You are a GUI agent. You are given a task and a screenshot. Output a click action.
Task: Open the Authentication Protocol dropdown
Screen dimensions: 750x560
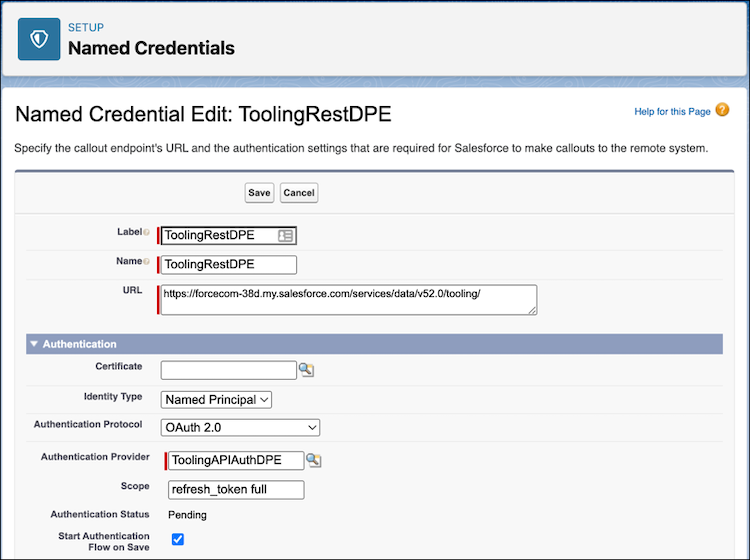click(x=240, y=428)
